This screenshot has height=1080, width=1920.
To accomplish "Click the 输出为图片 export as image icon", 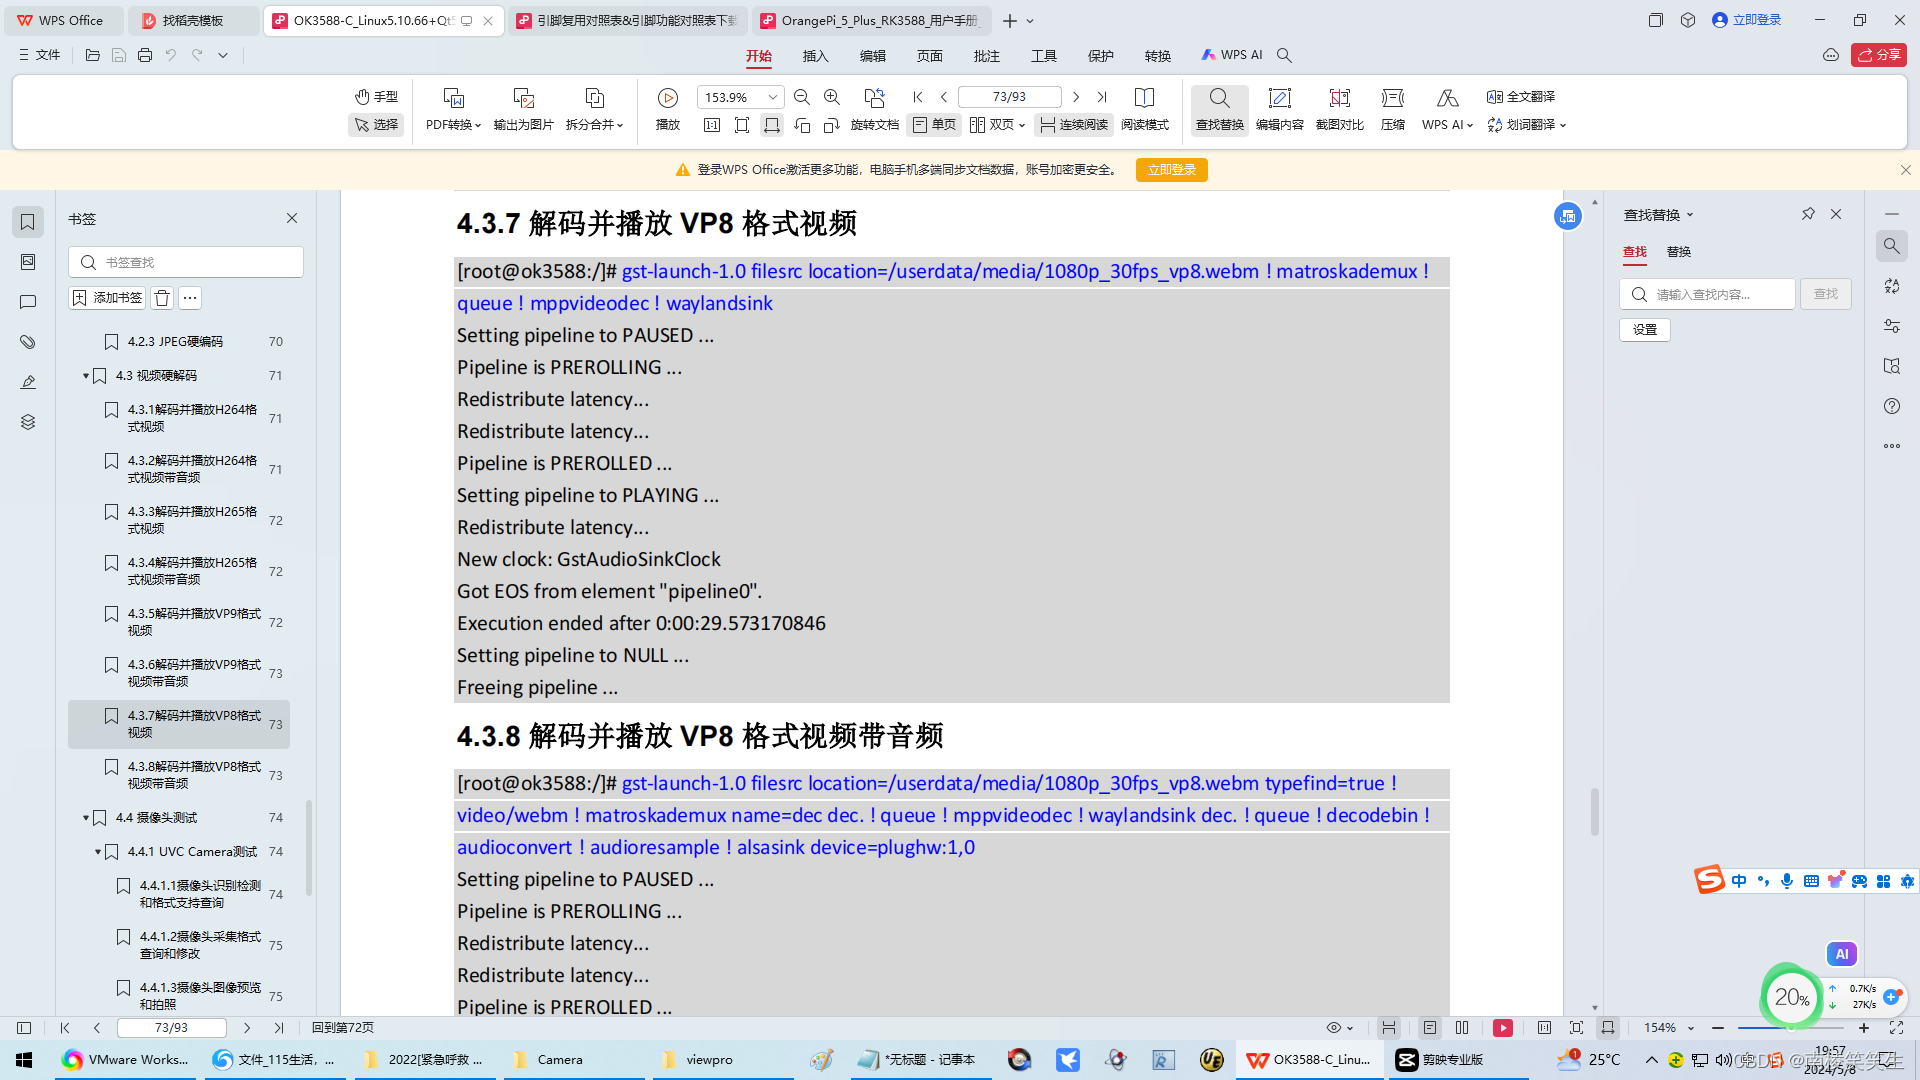I will 522,110.
